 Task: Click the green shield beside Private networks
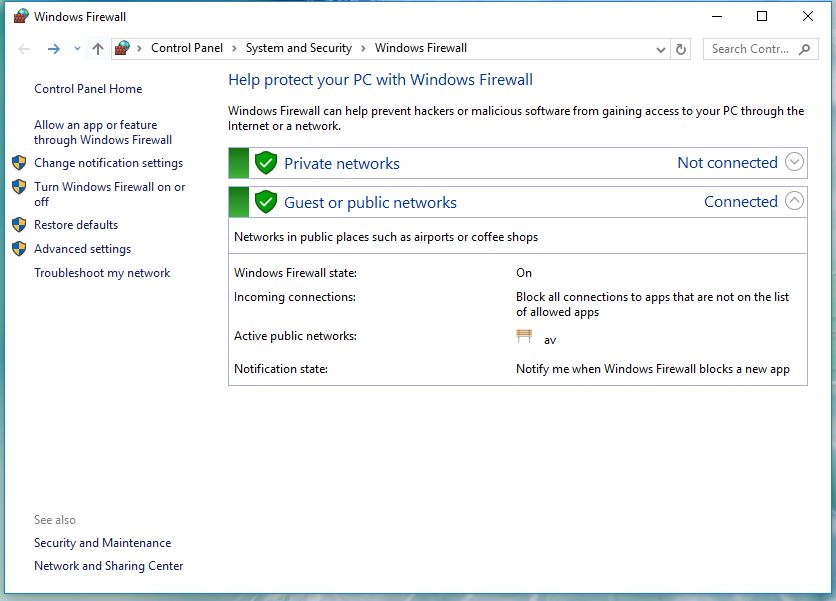click(265, 163)
